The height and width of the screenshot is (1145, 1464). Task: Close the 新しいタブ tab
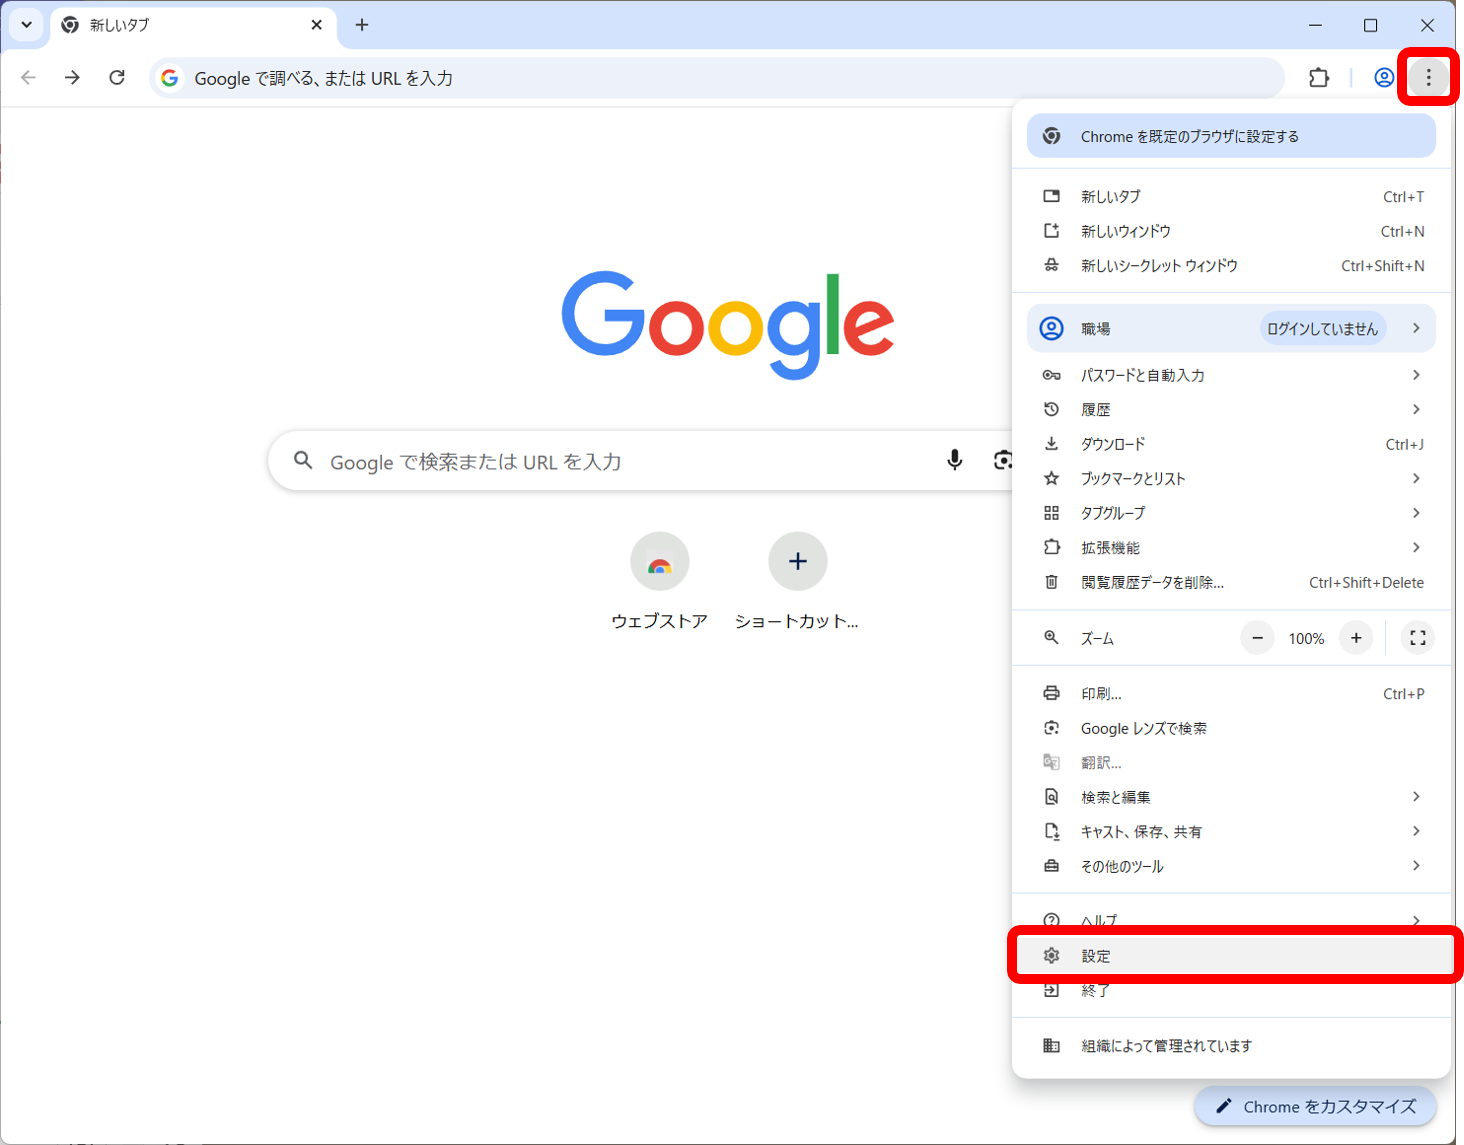coord(317,25)
